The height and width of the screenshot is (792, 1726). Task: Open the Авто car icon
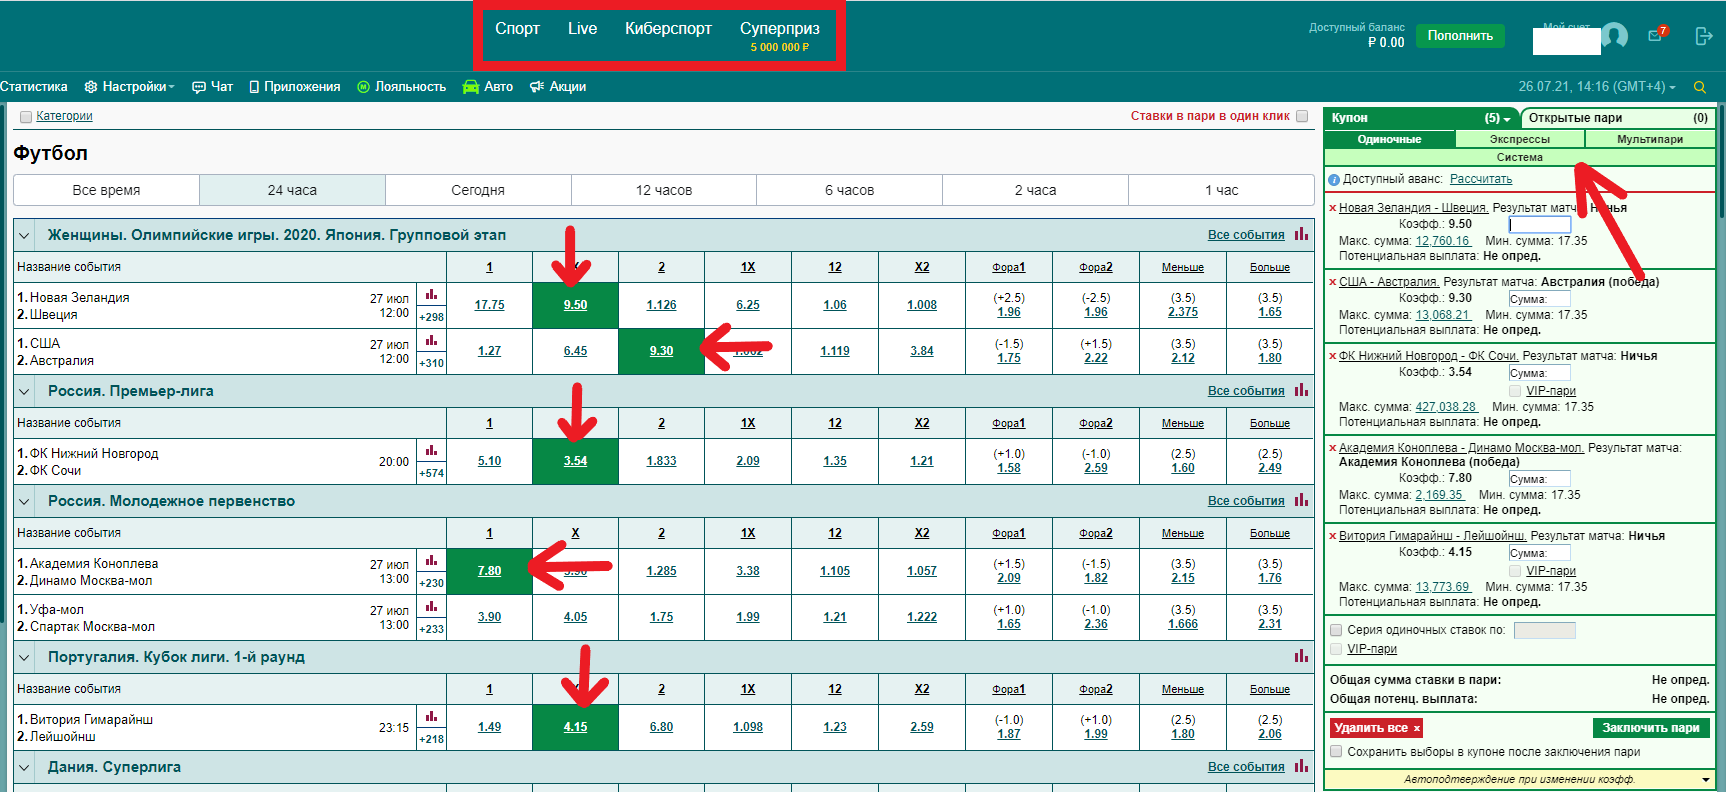[x=471, y=87]
